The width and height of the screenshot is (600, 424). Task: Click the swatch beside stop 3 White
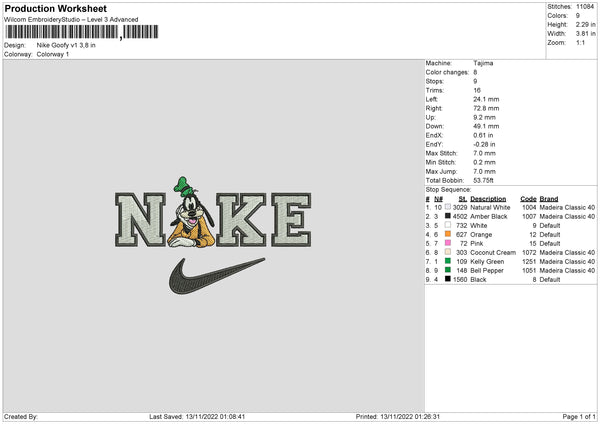coord(448,225)
